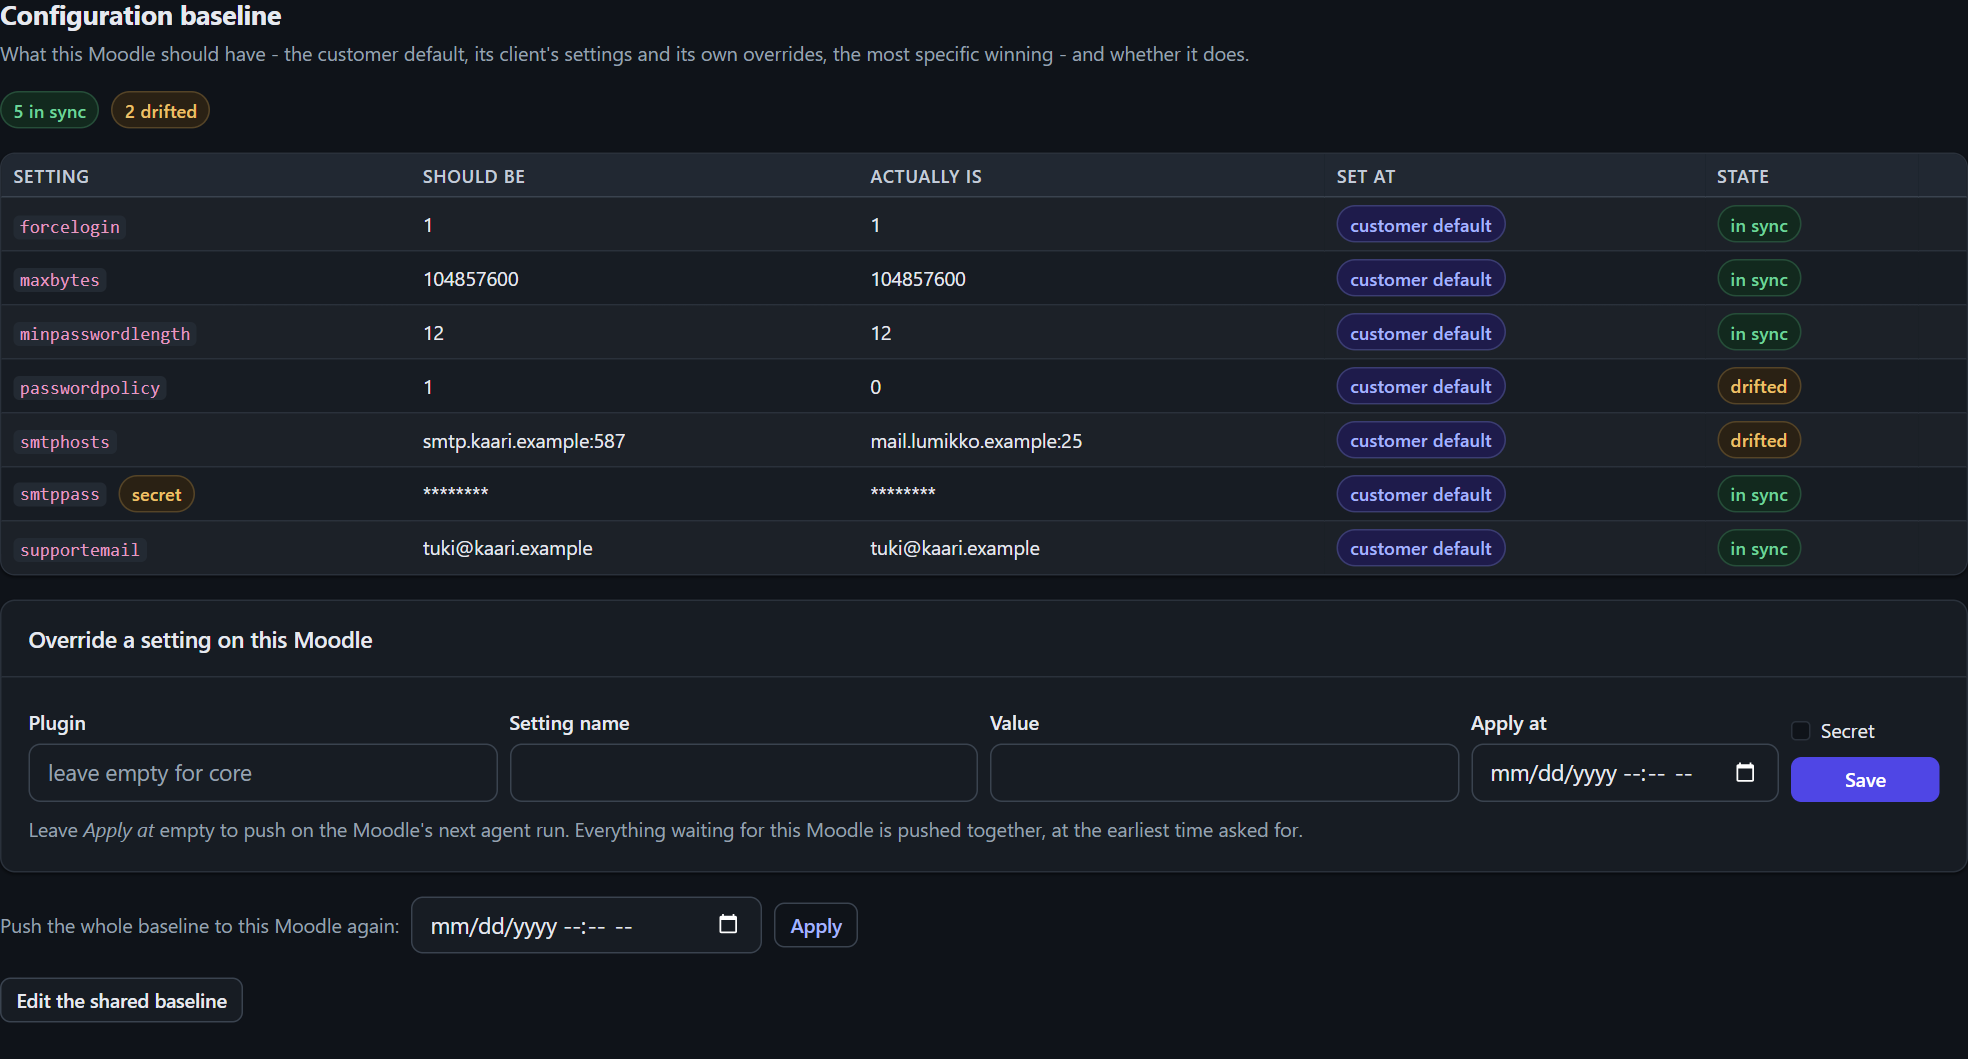Click 'tuki@kaari.example' in the Should Be column
This screenshot has height=1059, width=1968.
click(x=508, y=548)
